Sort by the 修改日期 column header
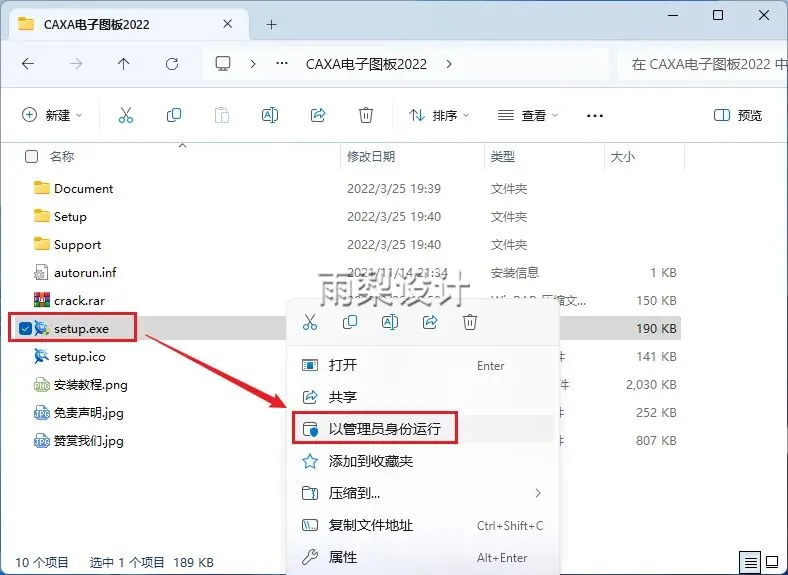 (371, 156)
